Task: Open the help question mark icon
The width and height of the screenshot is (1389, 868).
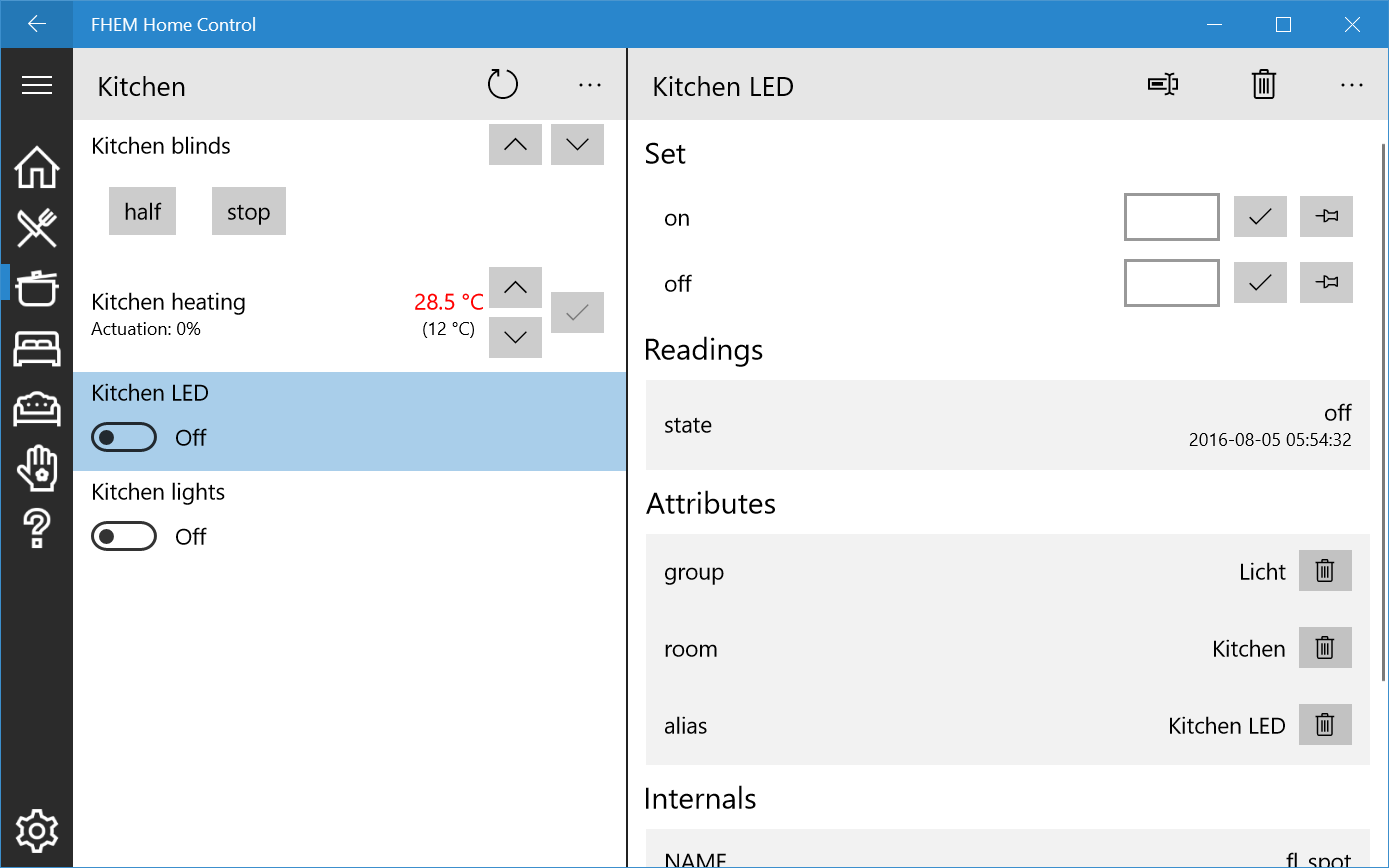Action: point(37,528)
